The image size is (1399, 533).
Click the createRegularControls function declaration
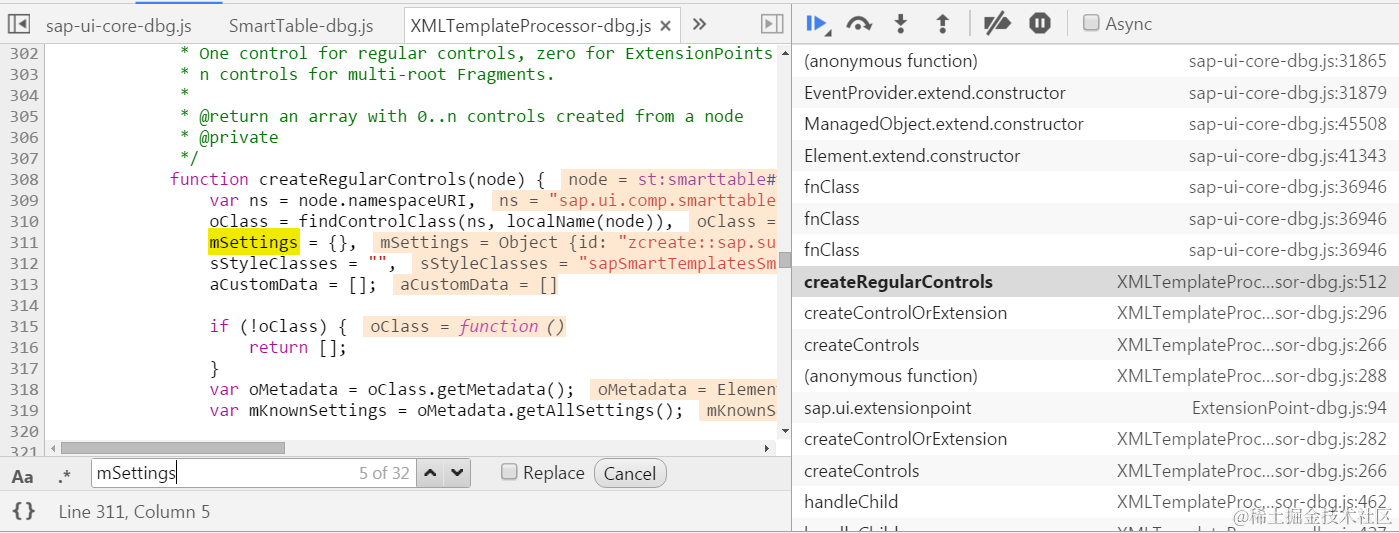tap(357, 179)
